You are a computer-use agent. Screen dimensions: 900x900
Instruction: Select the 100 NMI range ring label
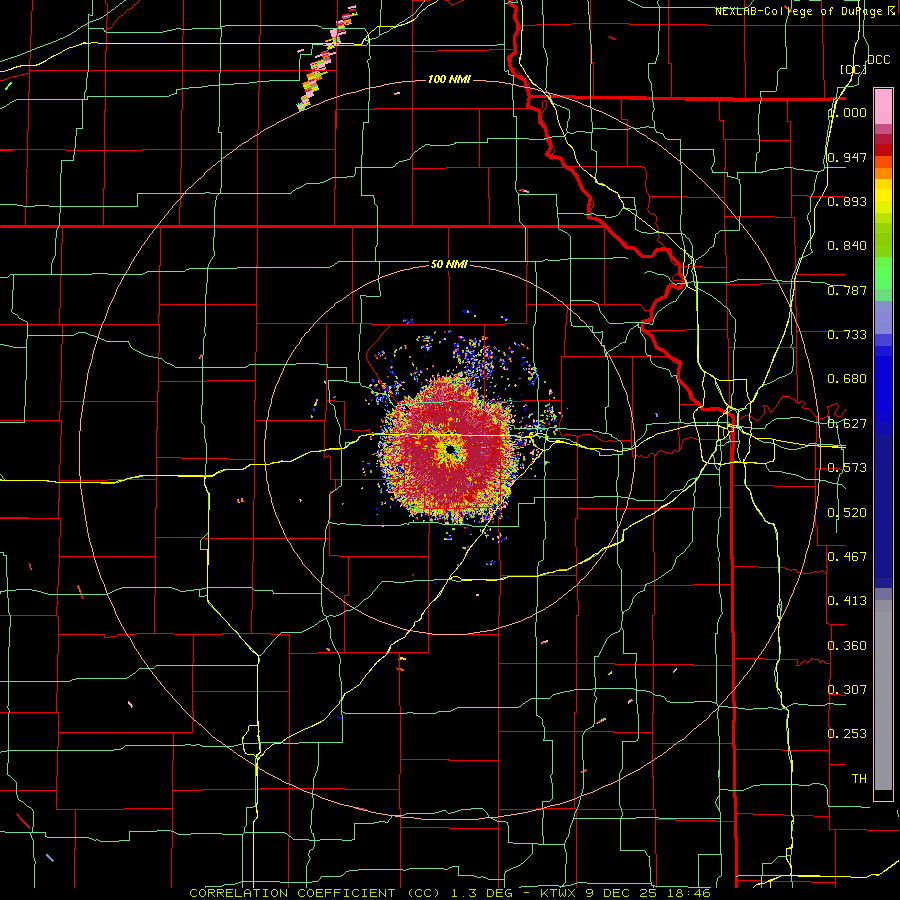tap(449, 79)
